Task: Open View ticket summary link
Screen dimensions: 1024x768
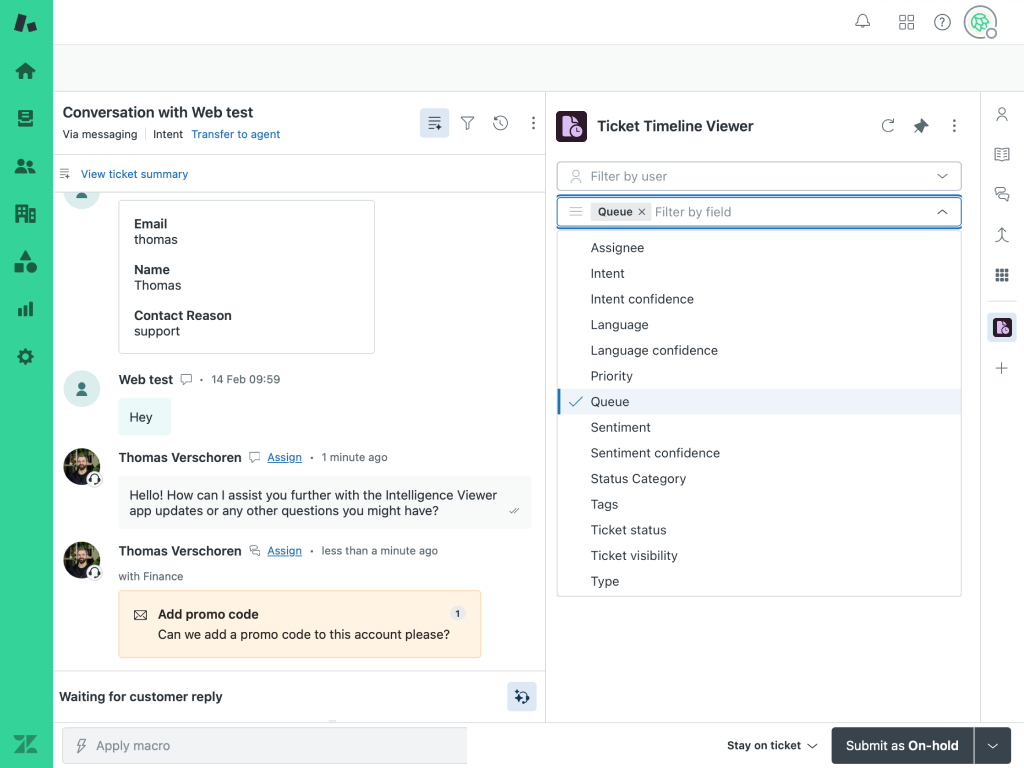Action: (x=134, y=174)
